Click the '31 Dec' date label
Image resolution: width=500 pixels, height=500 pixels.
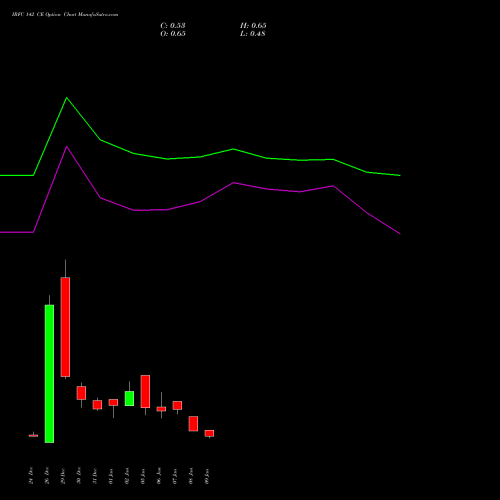[95, 476]
